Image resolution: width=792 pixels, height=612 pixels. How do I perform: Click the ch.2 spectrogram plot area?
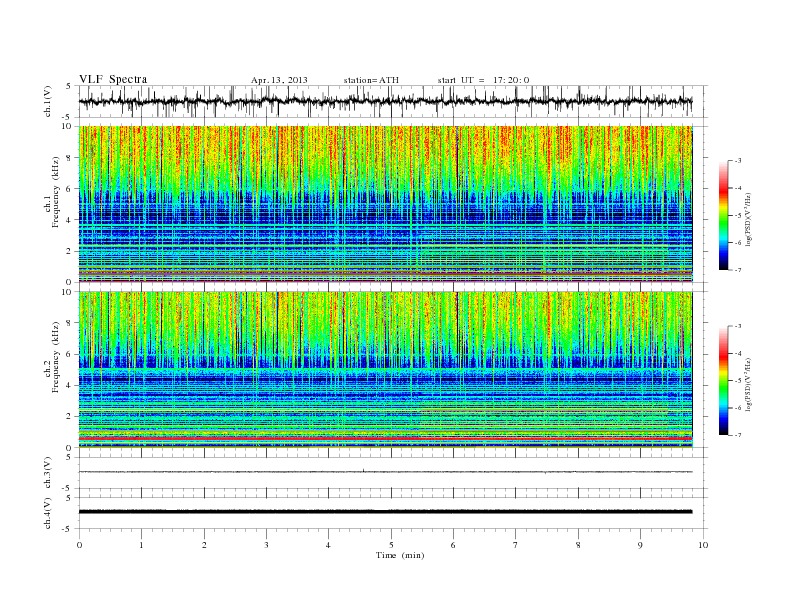coord(386,370)
